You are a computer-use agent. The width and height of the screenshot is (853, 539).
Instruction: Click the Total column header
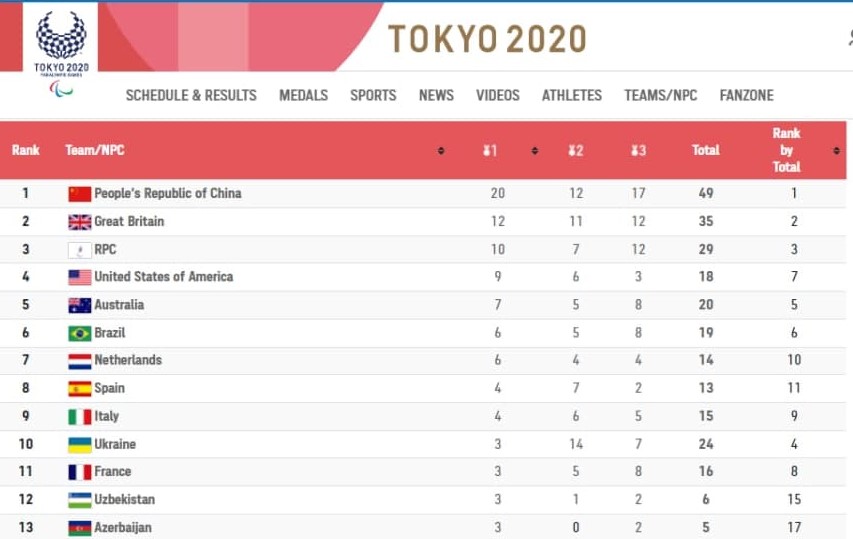tap(706, 151)
